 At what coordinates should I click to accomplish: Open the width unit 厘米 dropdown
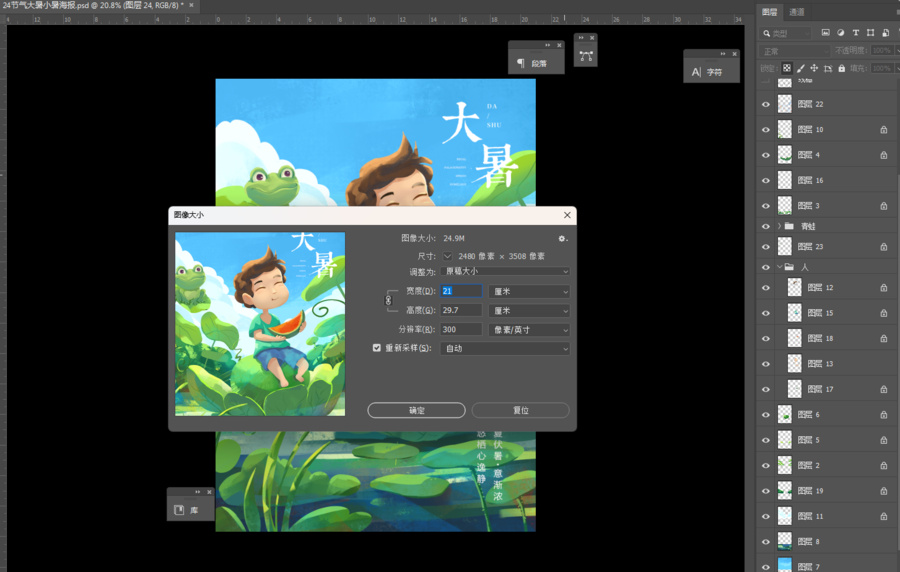[529, 291]
